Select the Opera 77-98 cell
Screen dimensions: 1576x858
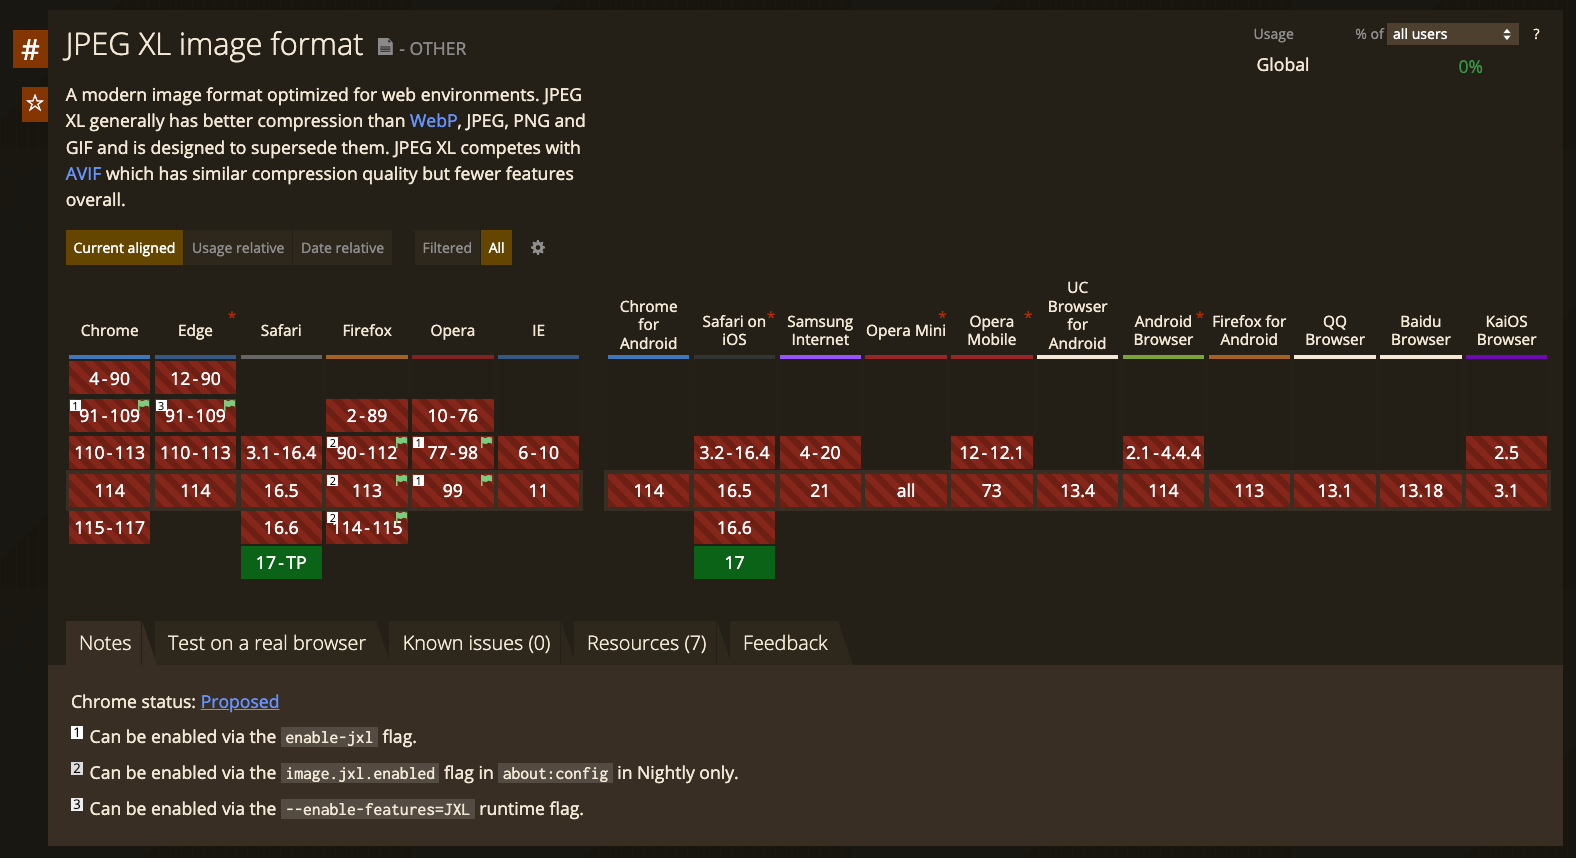(x=453, y=453)
